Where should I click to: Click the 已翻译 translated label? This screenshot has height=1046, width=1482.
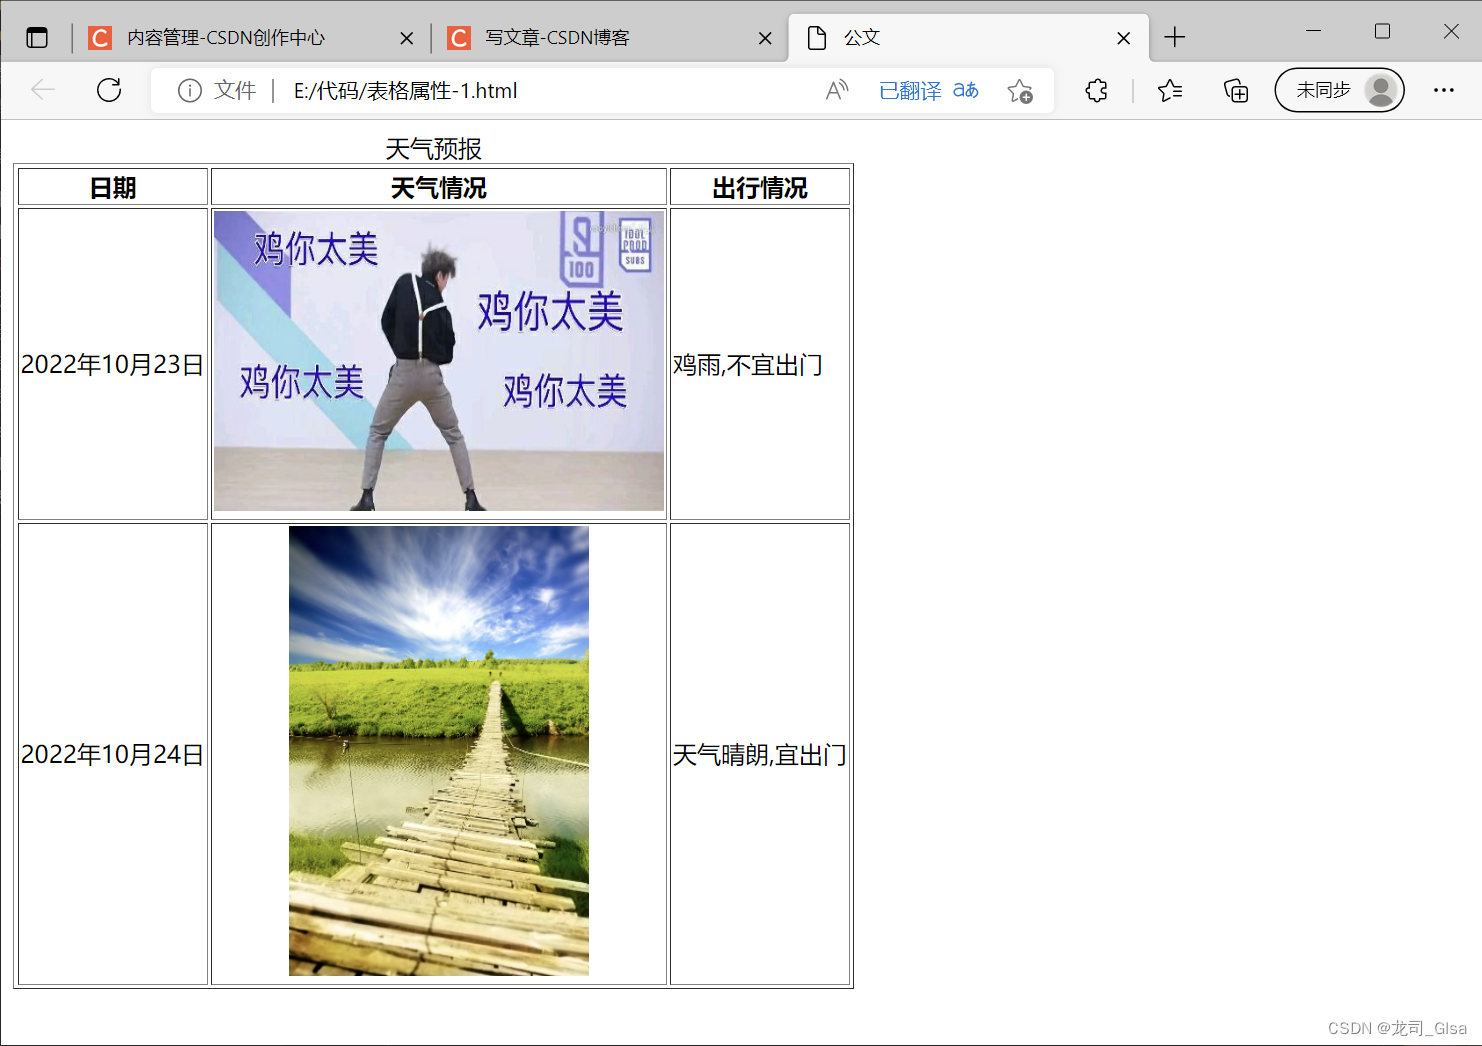pyautogui.click(x=910, y=91)
